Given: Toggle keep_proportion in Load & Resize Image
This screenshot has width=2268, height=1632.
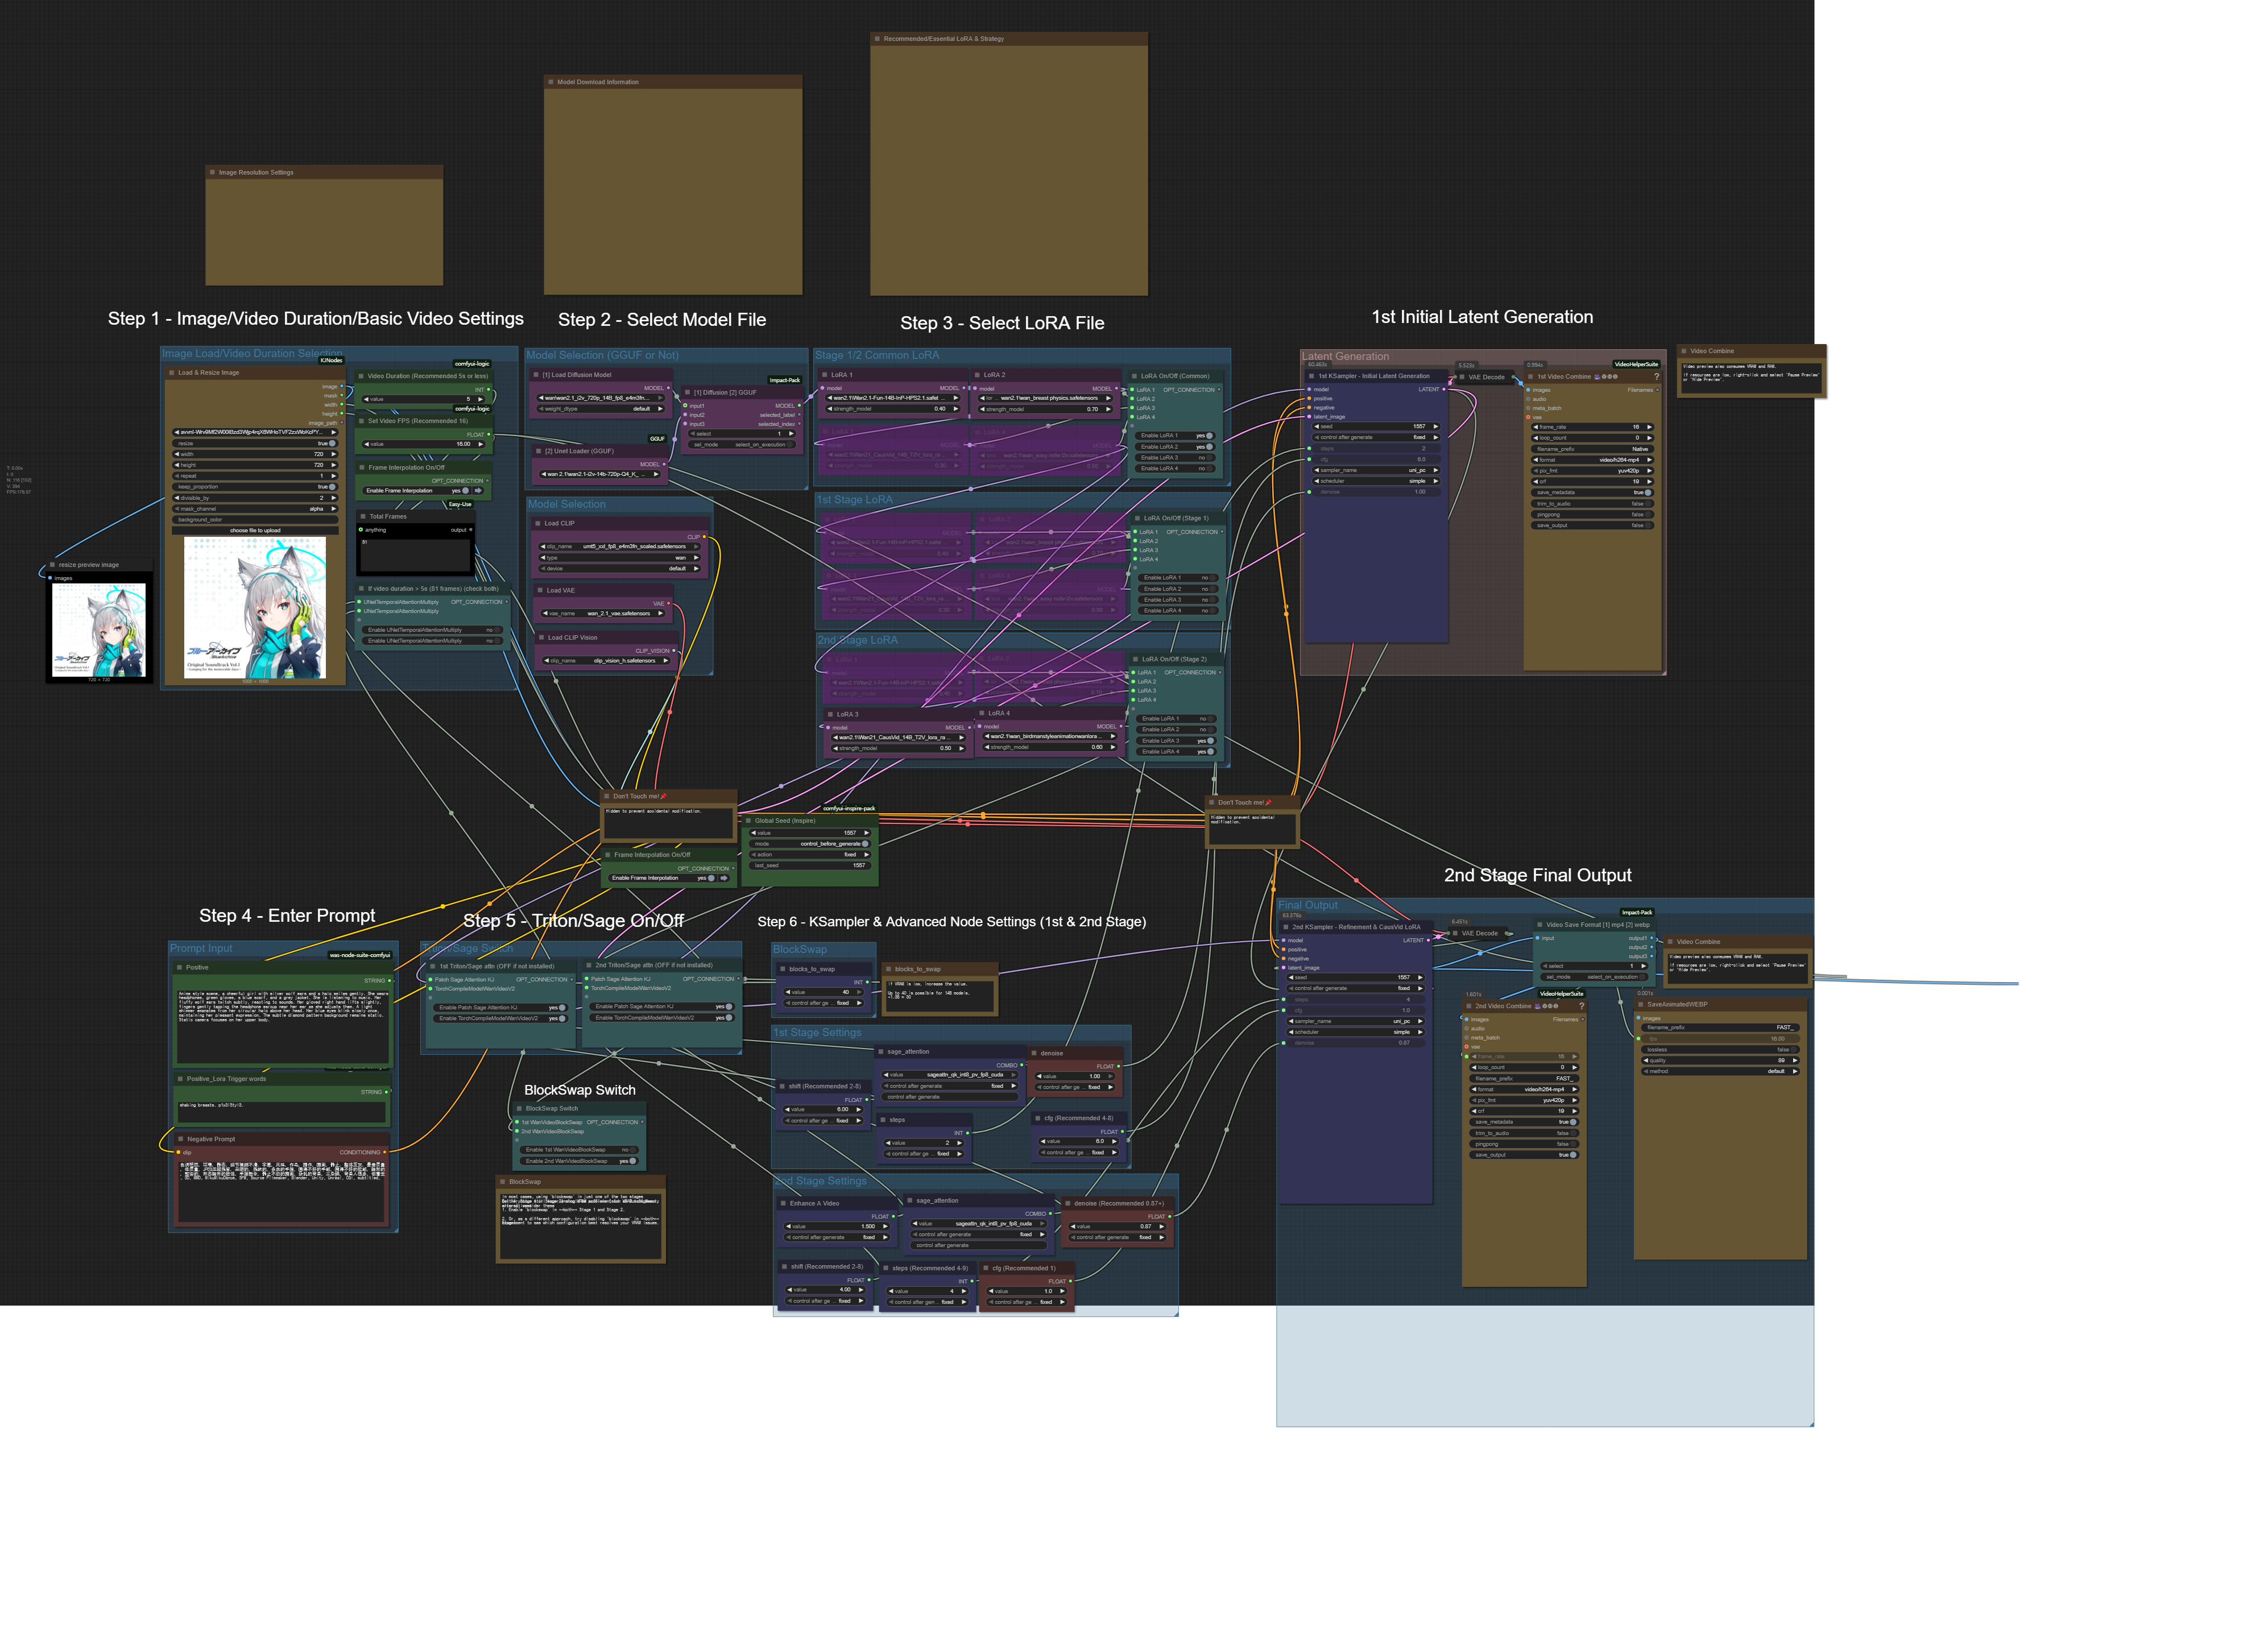Looking at the screenshot, I should point(332,487).
